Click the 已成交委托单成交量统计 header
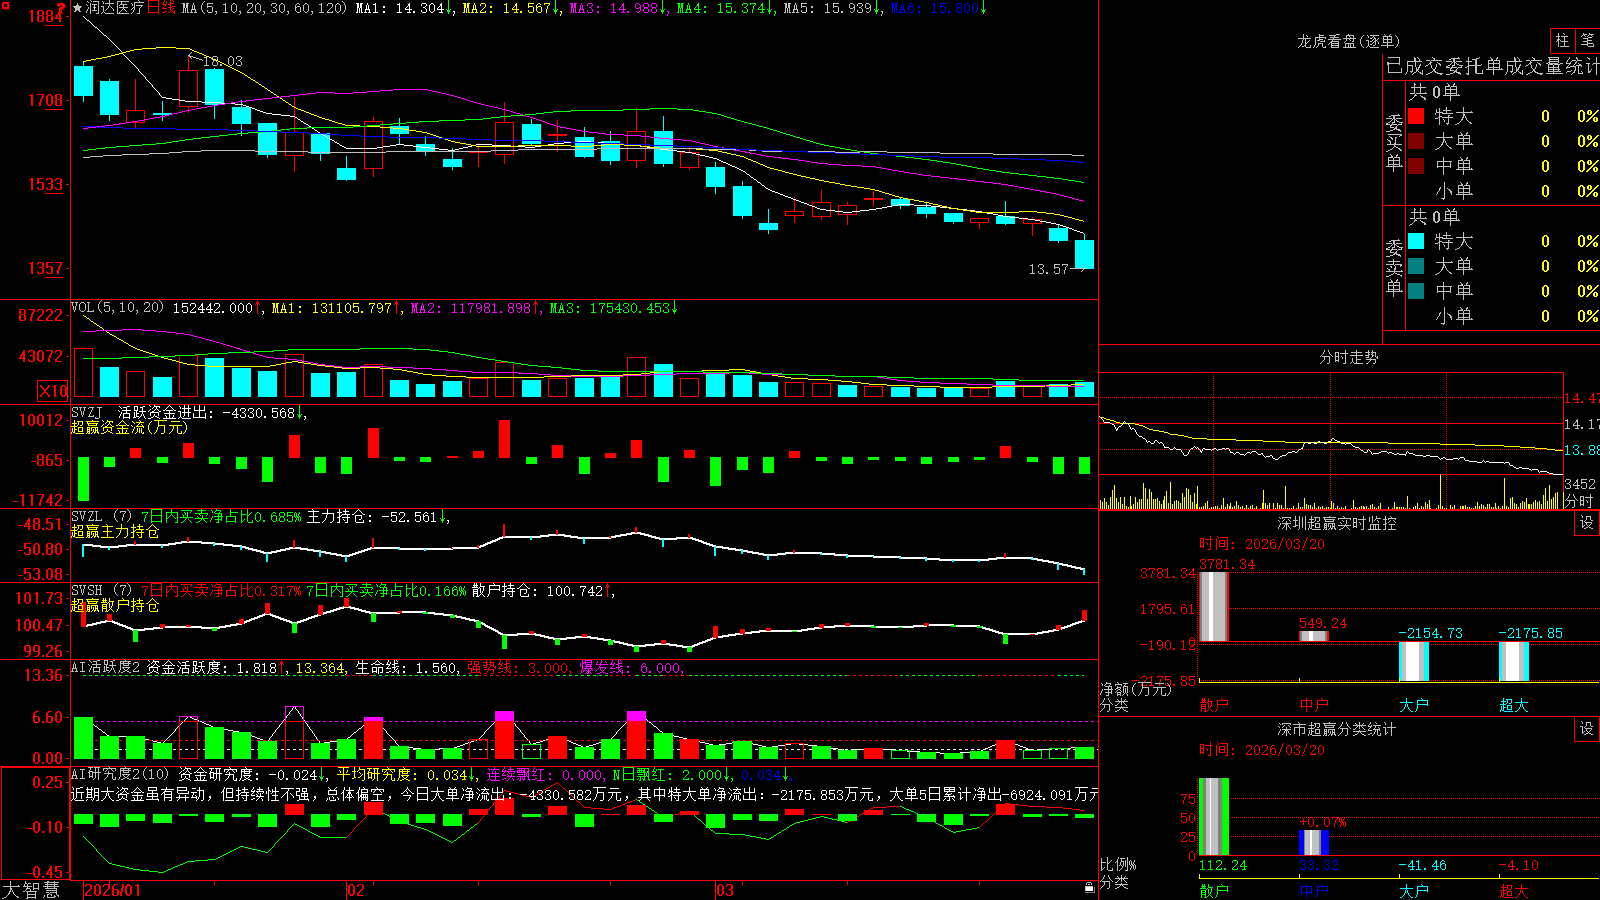The image size is (1600, 900). pyautogui.click(x=1492, y=66)
